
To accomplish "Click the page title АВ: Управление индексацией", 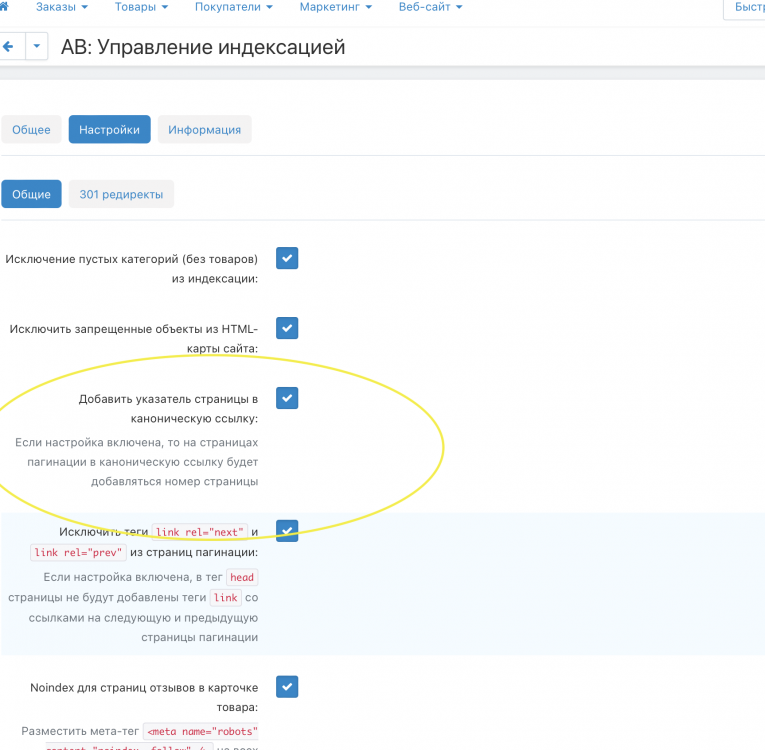I will coord(203,47).
